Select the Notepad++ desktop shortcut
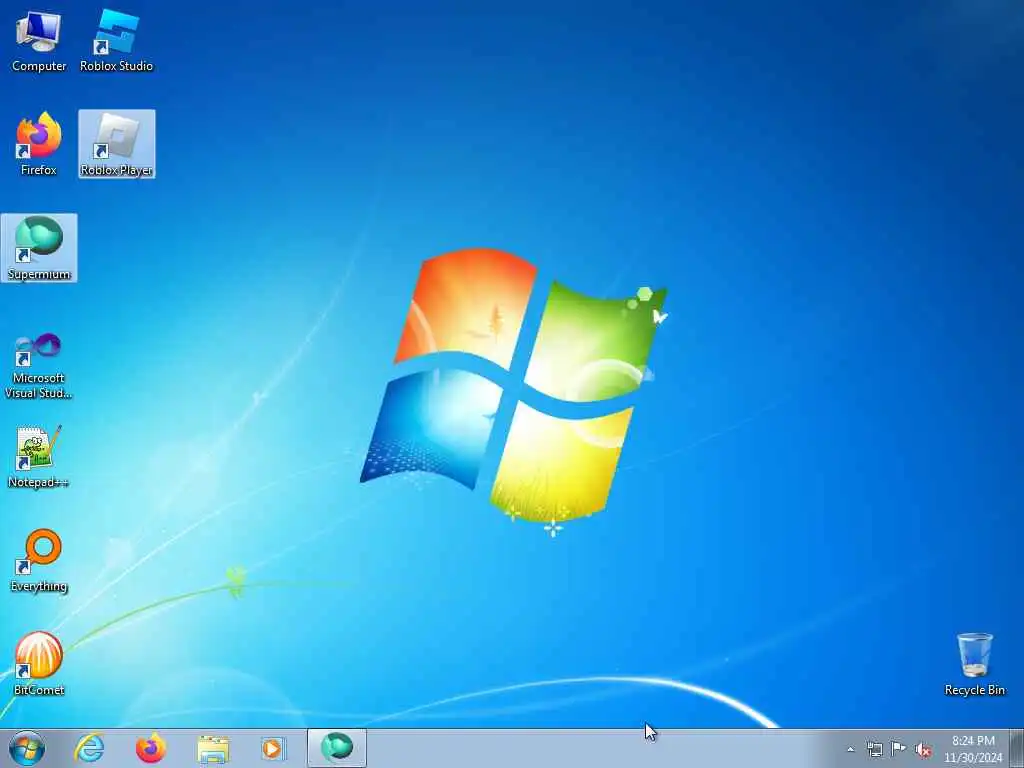This screenshot has height=768, width=1024. pos(39,456)
